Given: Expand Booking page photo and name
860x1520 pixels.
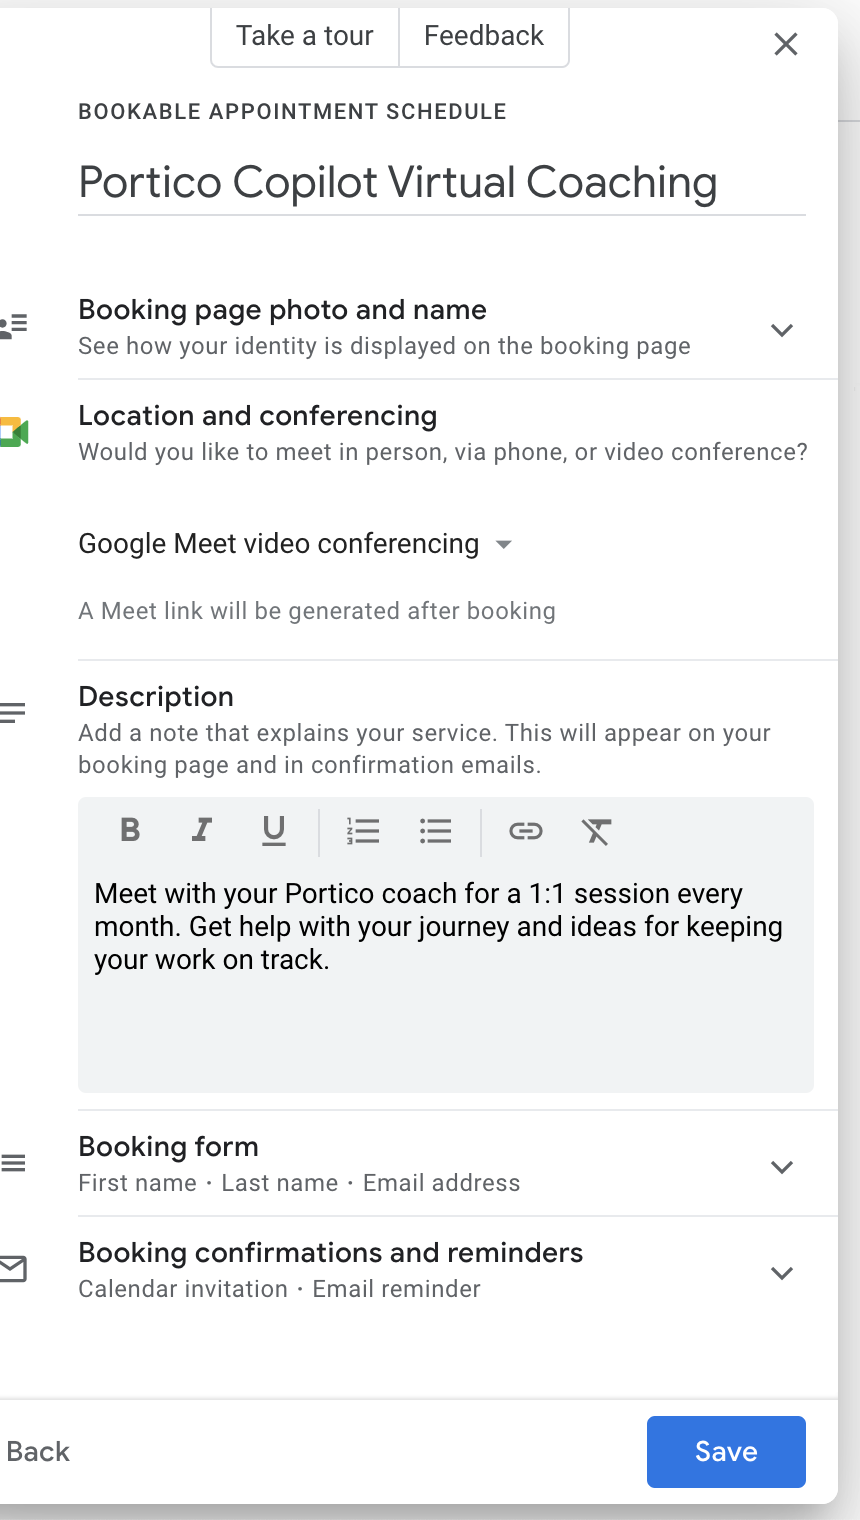Looking at the screenshot, I should (782, 329).
